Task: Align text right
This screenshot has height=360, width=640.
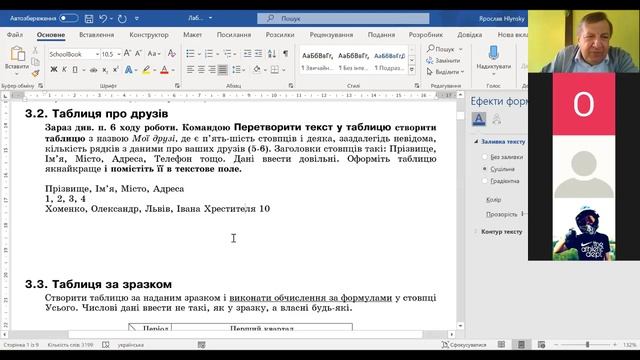Action: 212,70
